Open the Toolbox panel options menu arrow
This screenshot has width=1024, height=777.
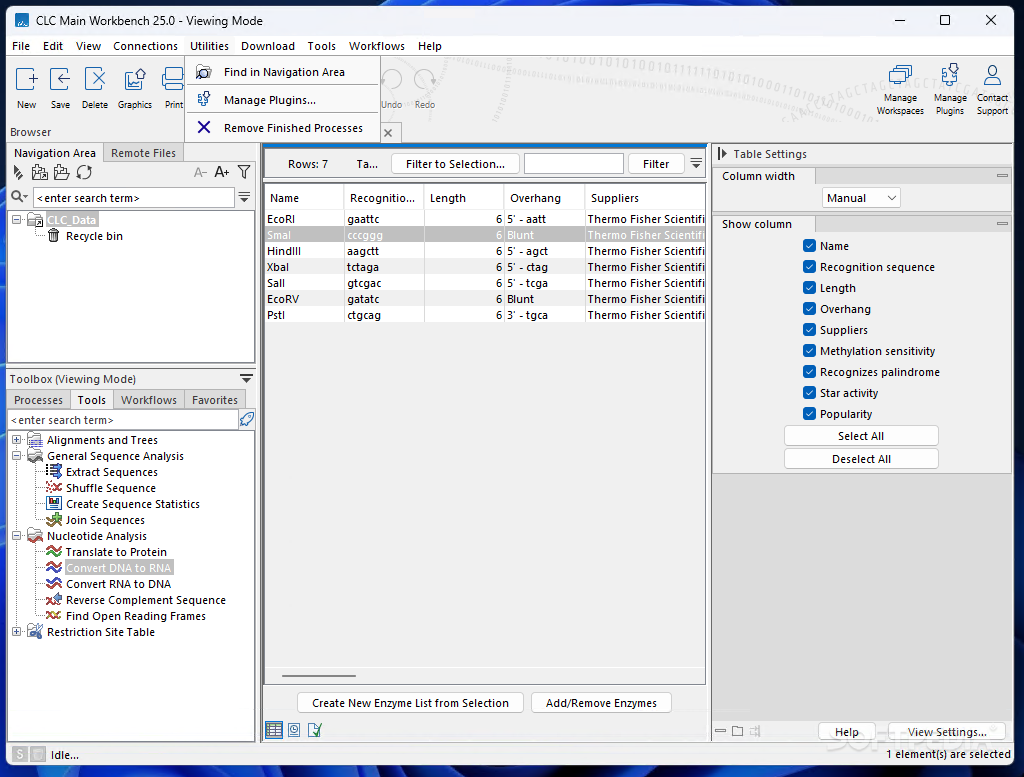tap(246, 379)
